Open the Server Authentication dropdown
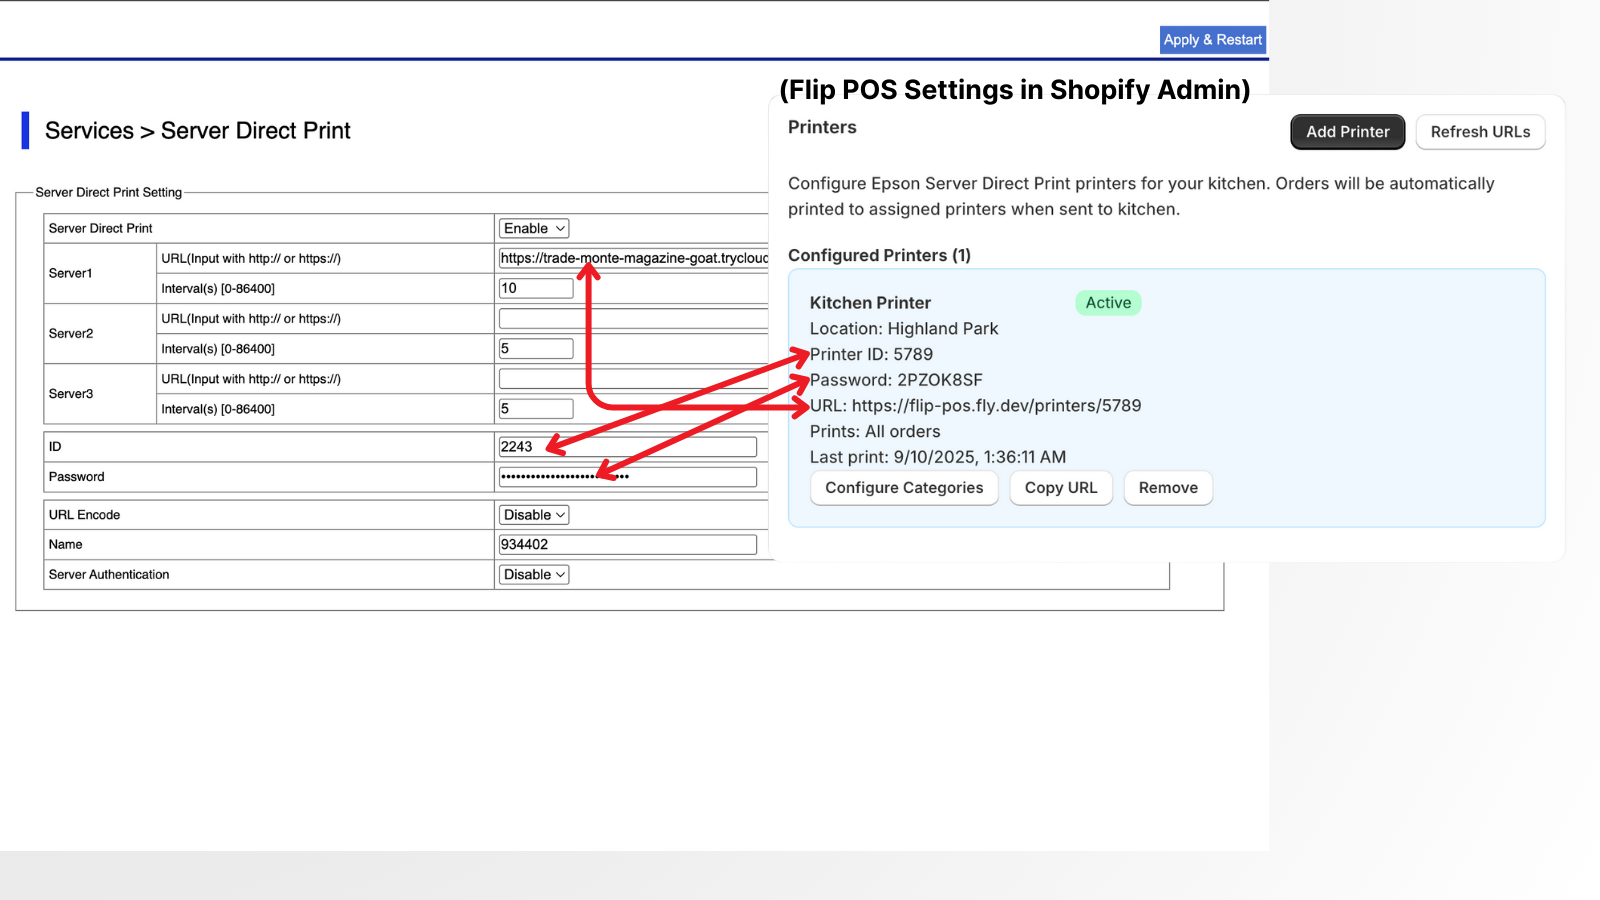1600x900 pixels. [533, 574]
